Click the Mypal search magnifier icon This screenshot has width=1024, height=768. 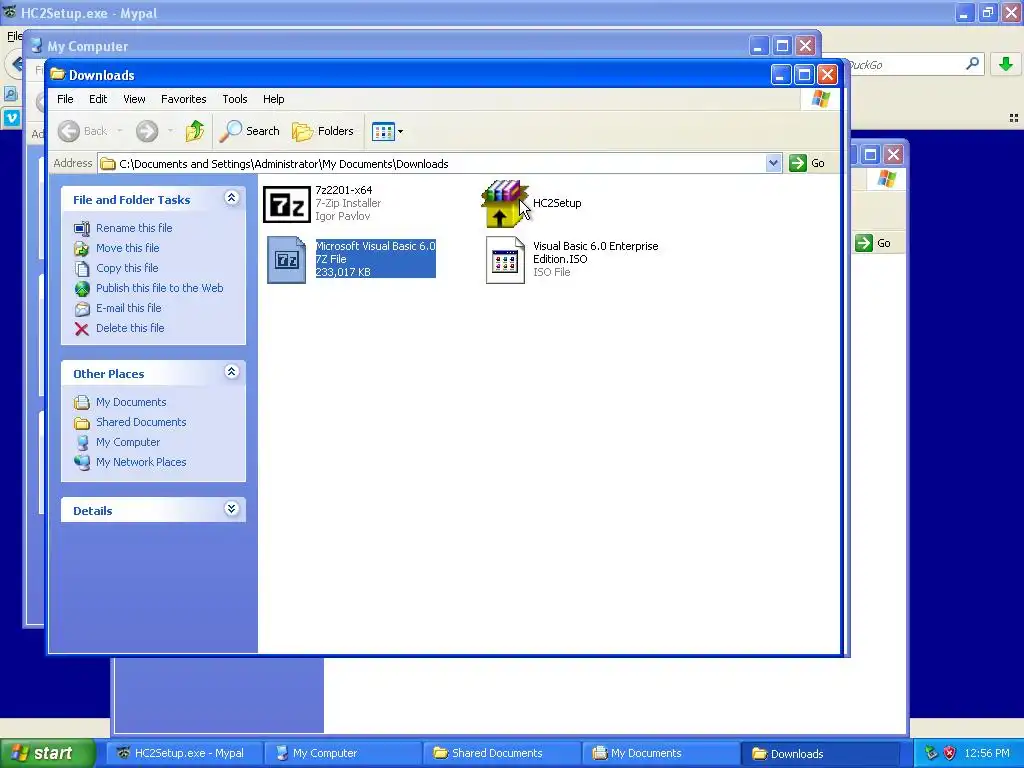coord(972,64)
